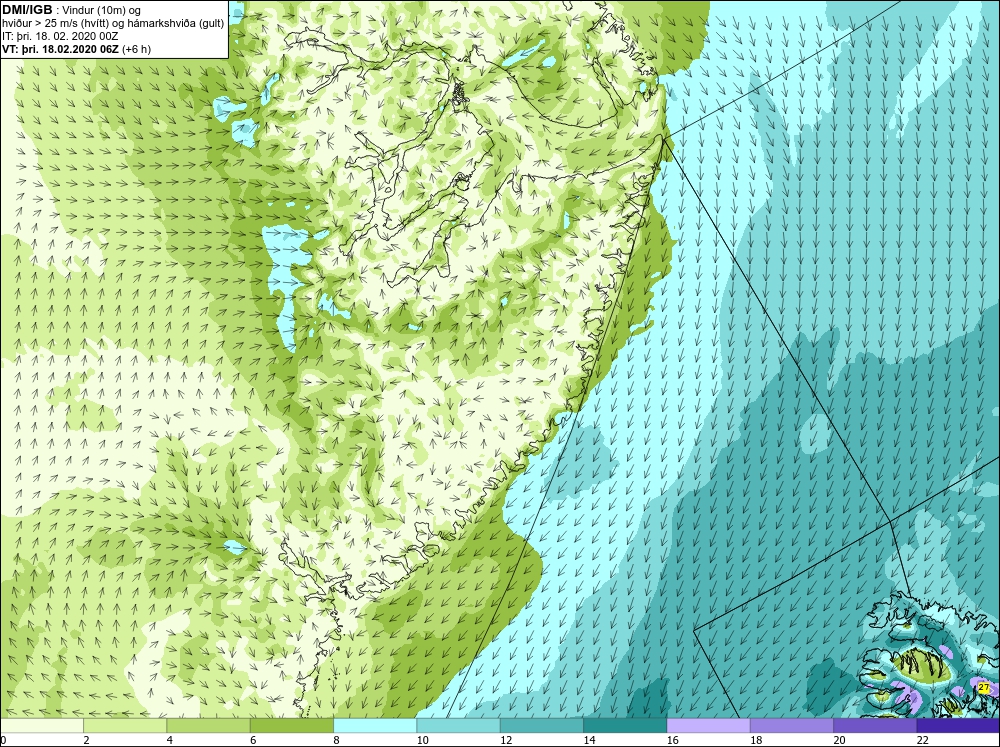Image resolution: width=1000 pixels, height=747 pixels.
Task: Click the 0–2 m/s pale cream legend swatch
Action: (x=41, y=726)
